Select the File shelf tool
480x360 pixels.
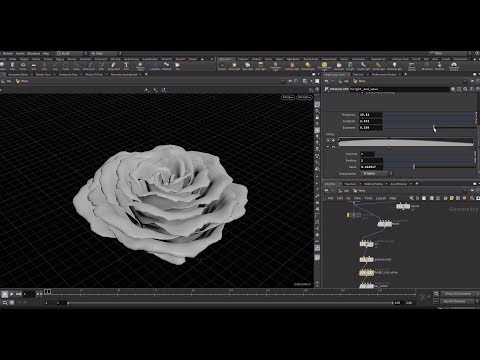coord(178,66)
